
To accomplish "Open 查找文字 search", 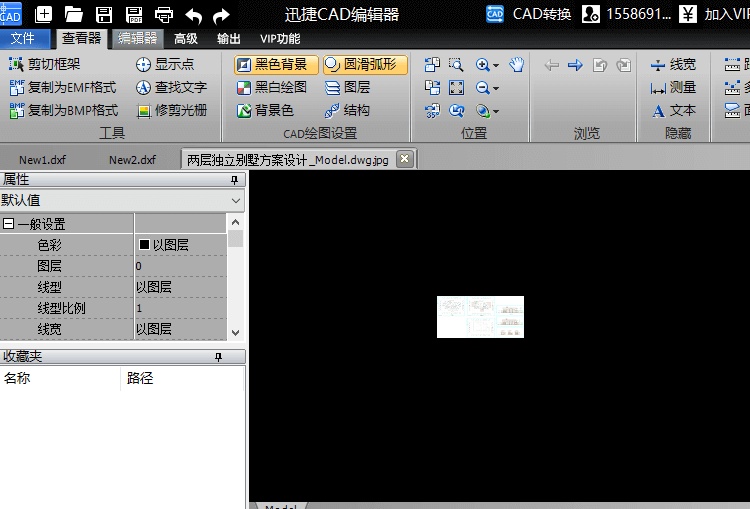I will point(171,88).
